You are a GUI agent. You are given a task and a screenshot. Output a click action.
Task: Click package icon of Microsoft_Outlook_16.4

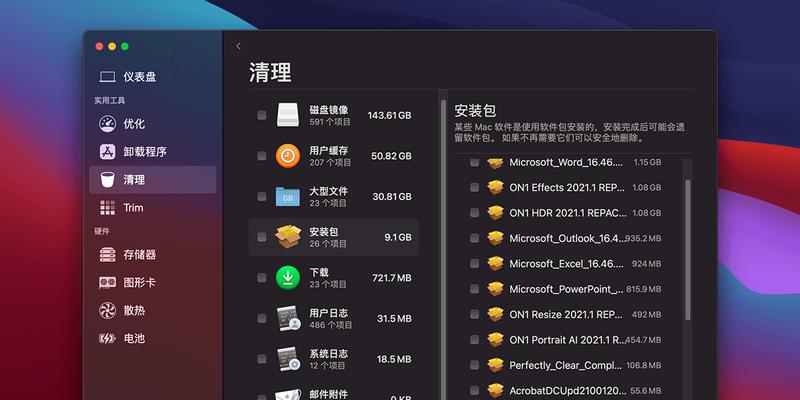pos(495,238)
